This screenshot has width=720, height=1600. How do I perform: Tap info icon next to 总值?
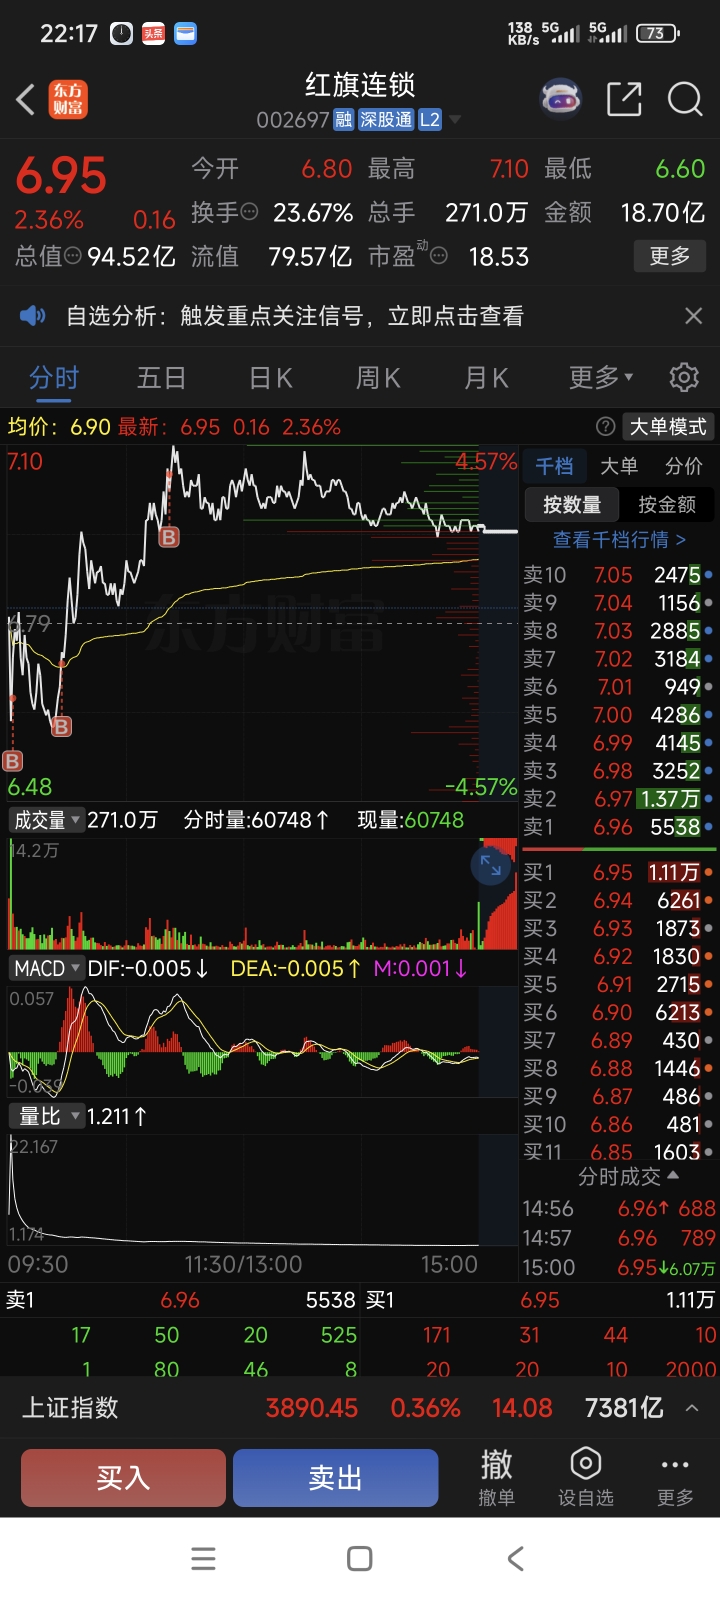[73, 256]
